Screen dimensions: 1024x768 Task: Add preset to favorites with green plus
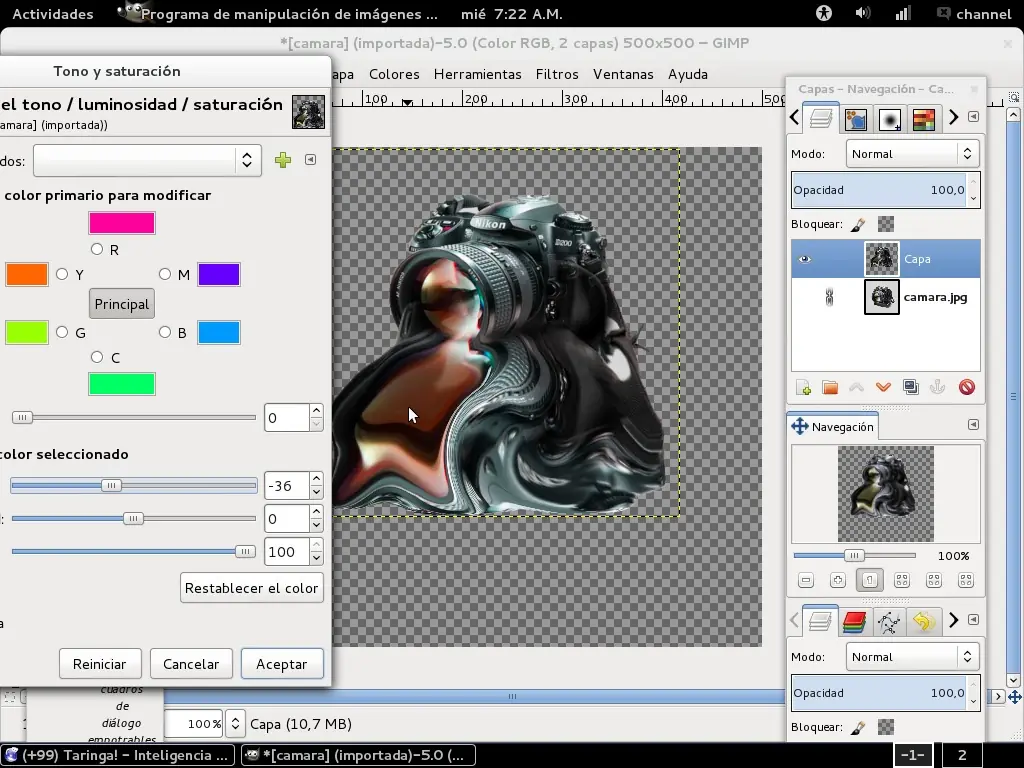coord(283,160)
